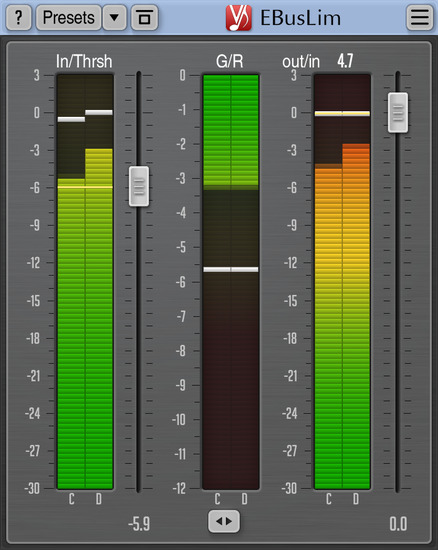Click the EBusLim title text

[301, 18]
